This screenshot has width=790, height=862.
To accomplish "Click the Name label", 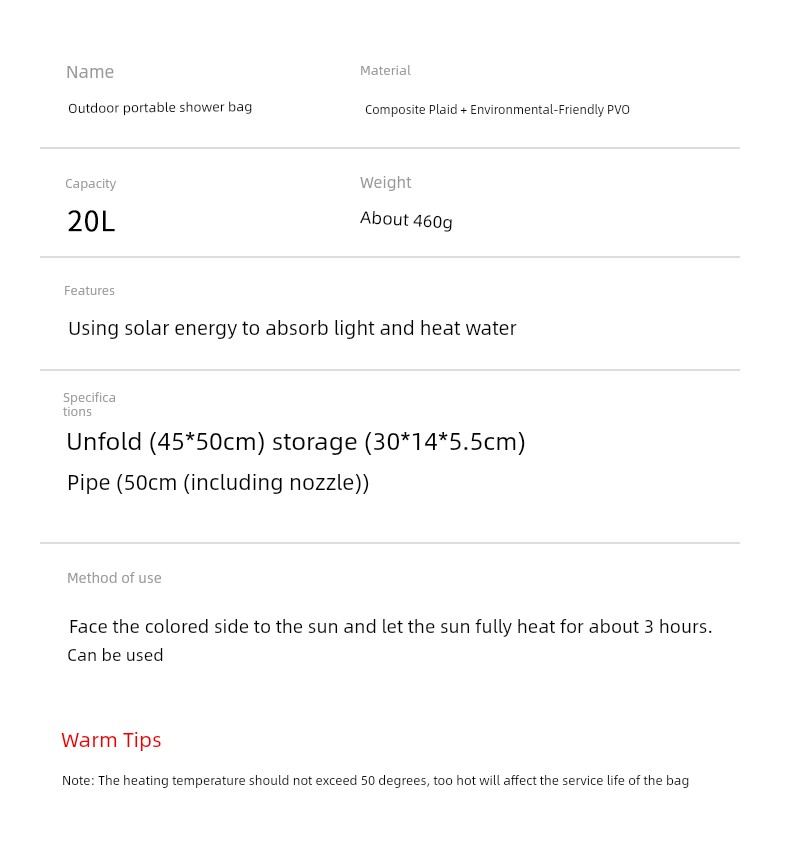I will 90,72.
